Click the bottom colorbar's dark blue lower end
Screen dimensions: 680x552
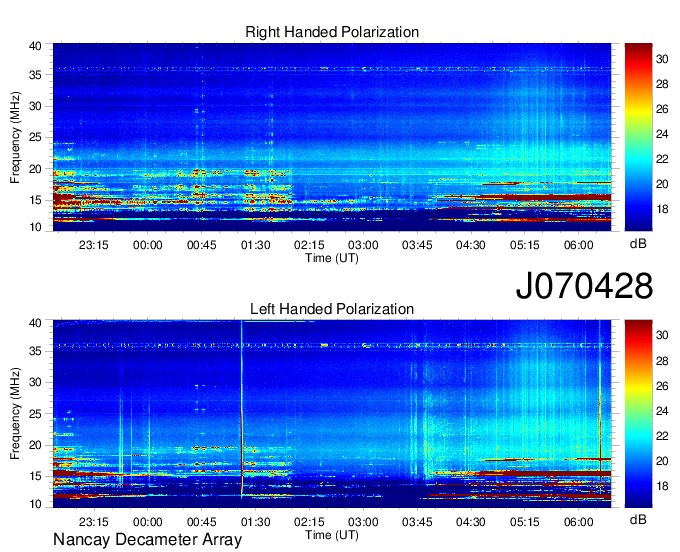pyautogui.click(x=638, y=501)
